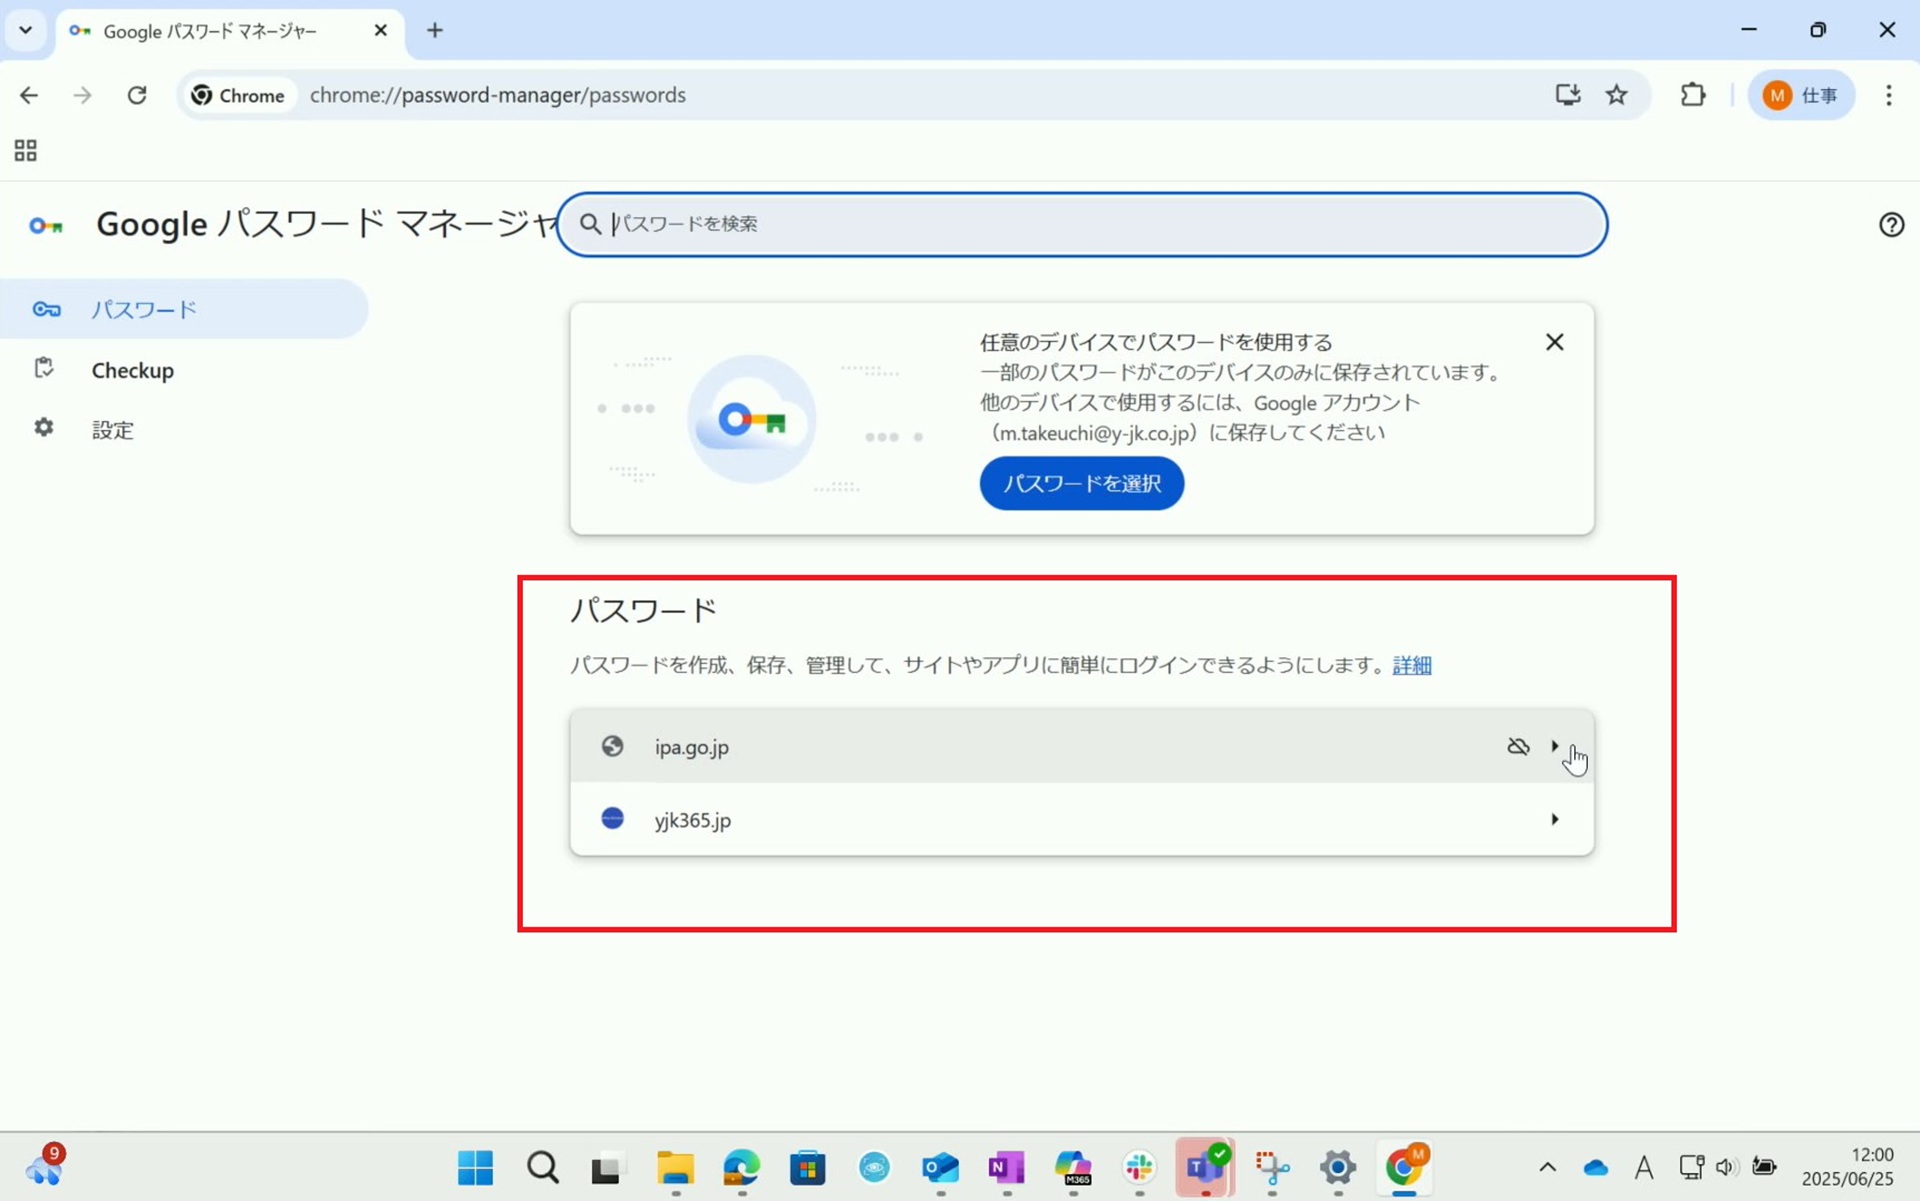Go back with the back arrow

(x=29, y=95)
